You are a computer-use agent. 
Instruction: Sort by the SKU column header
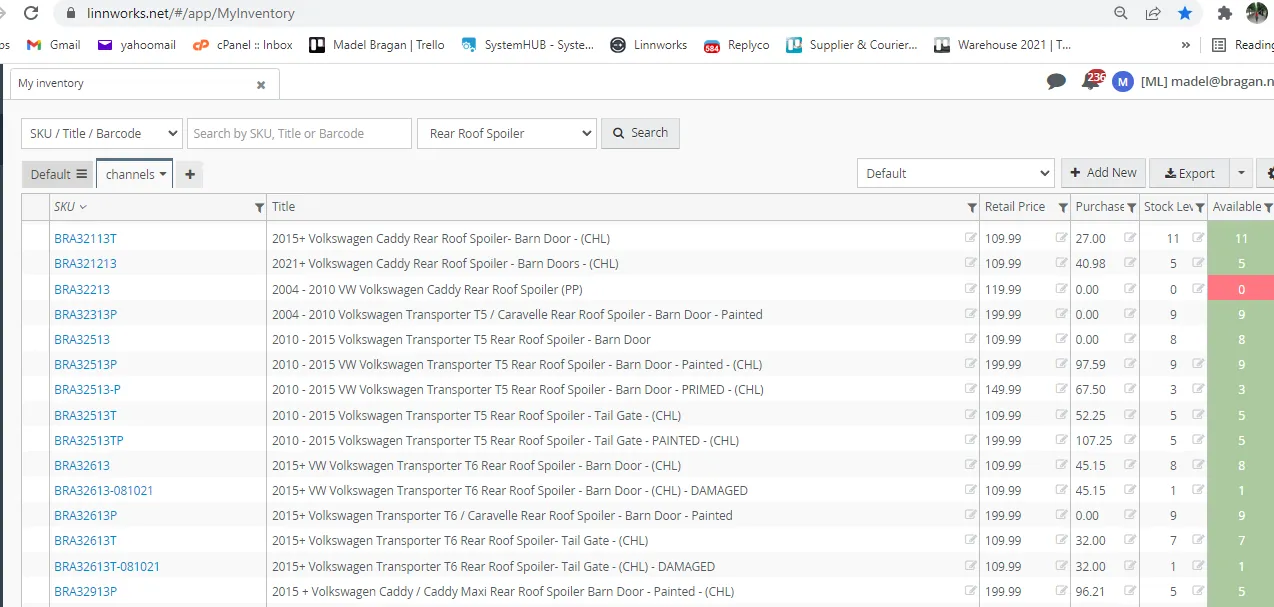(x=70, y=207)
